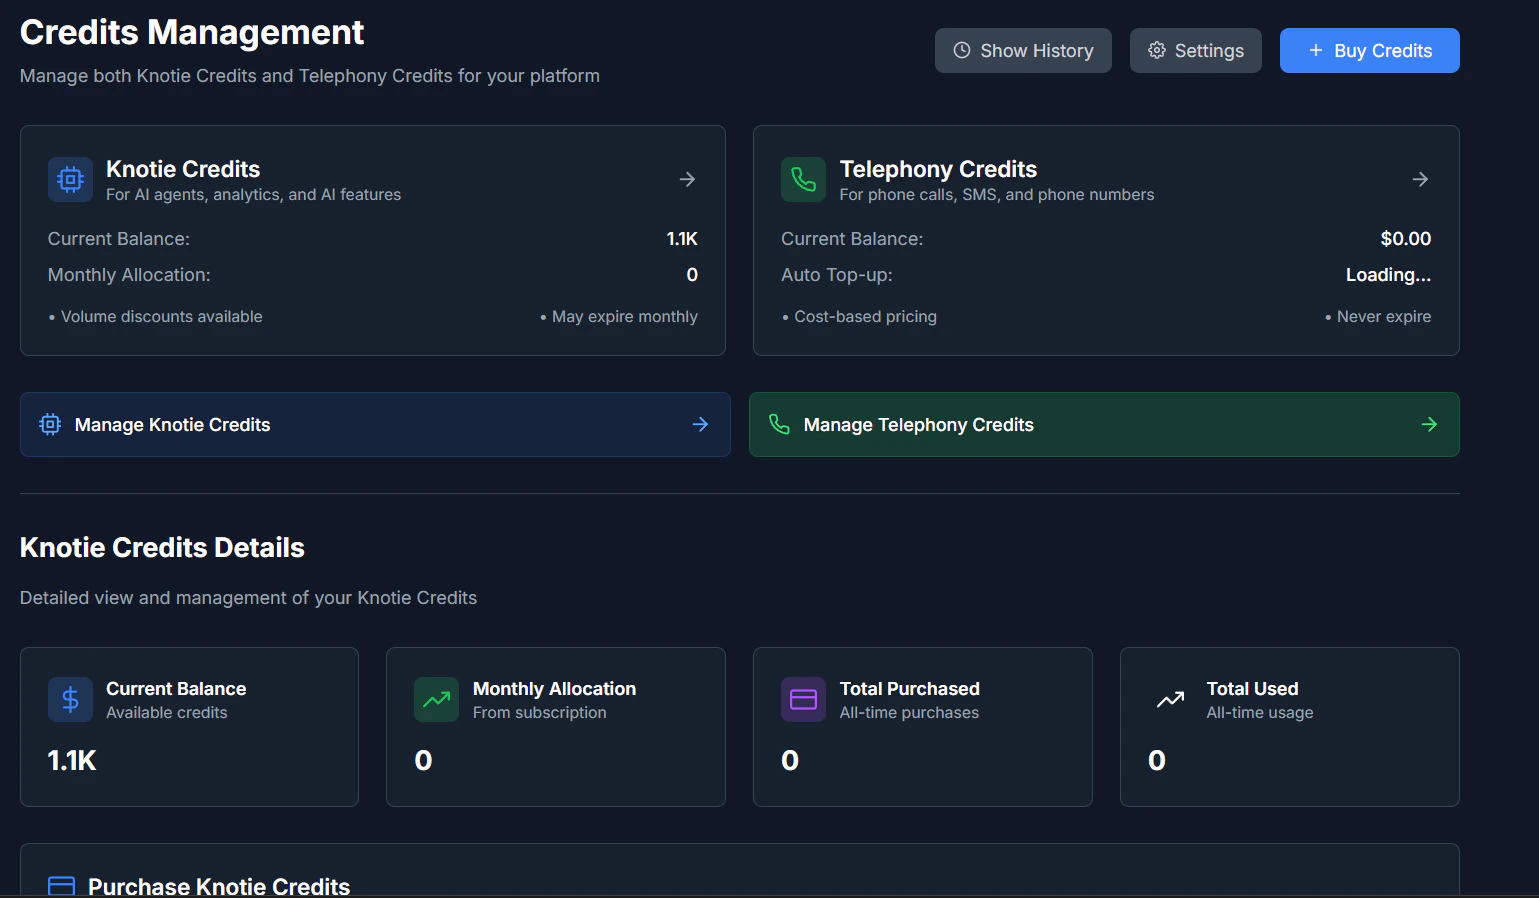Click the gear icon beside Settings

(1157, 50)
